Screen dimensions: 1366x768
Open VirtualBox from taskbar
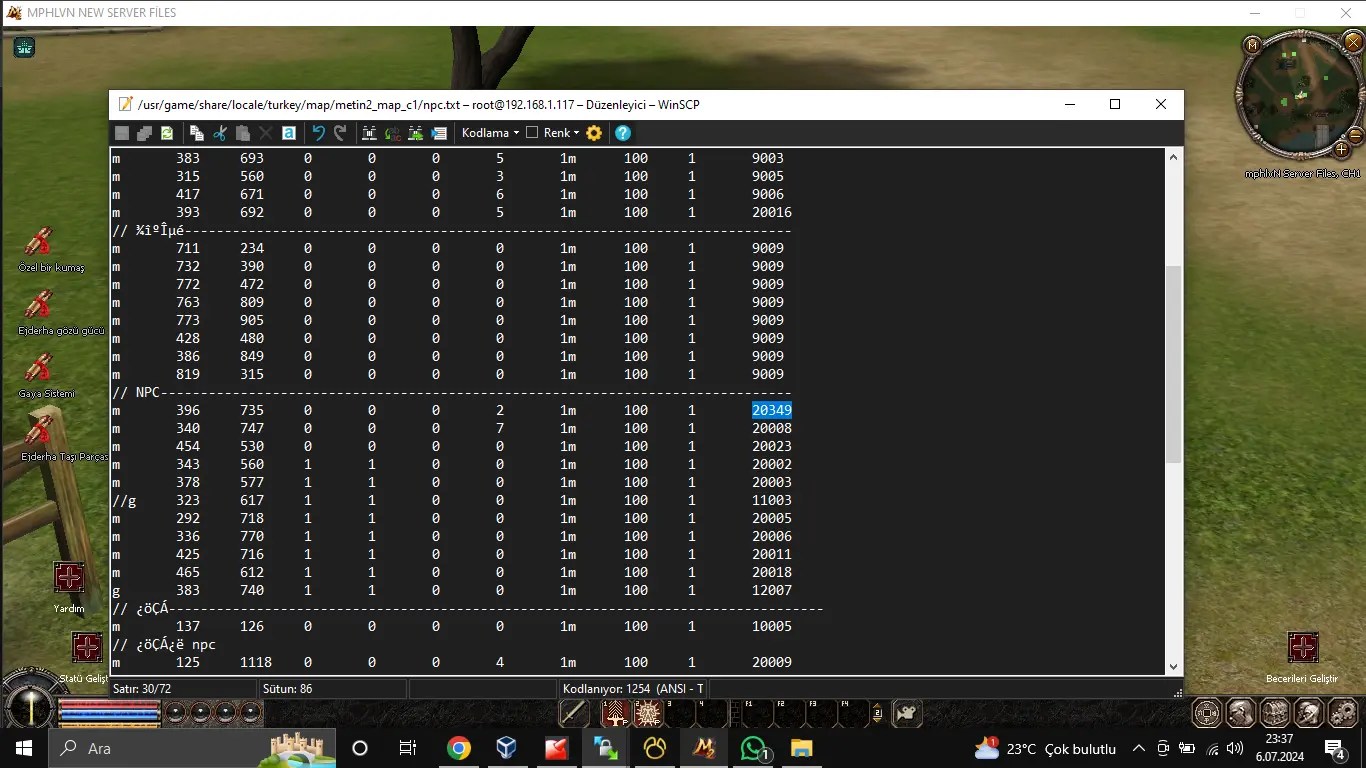(x=507, y=748)
